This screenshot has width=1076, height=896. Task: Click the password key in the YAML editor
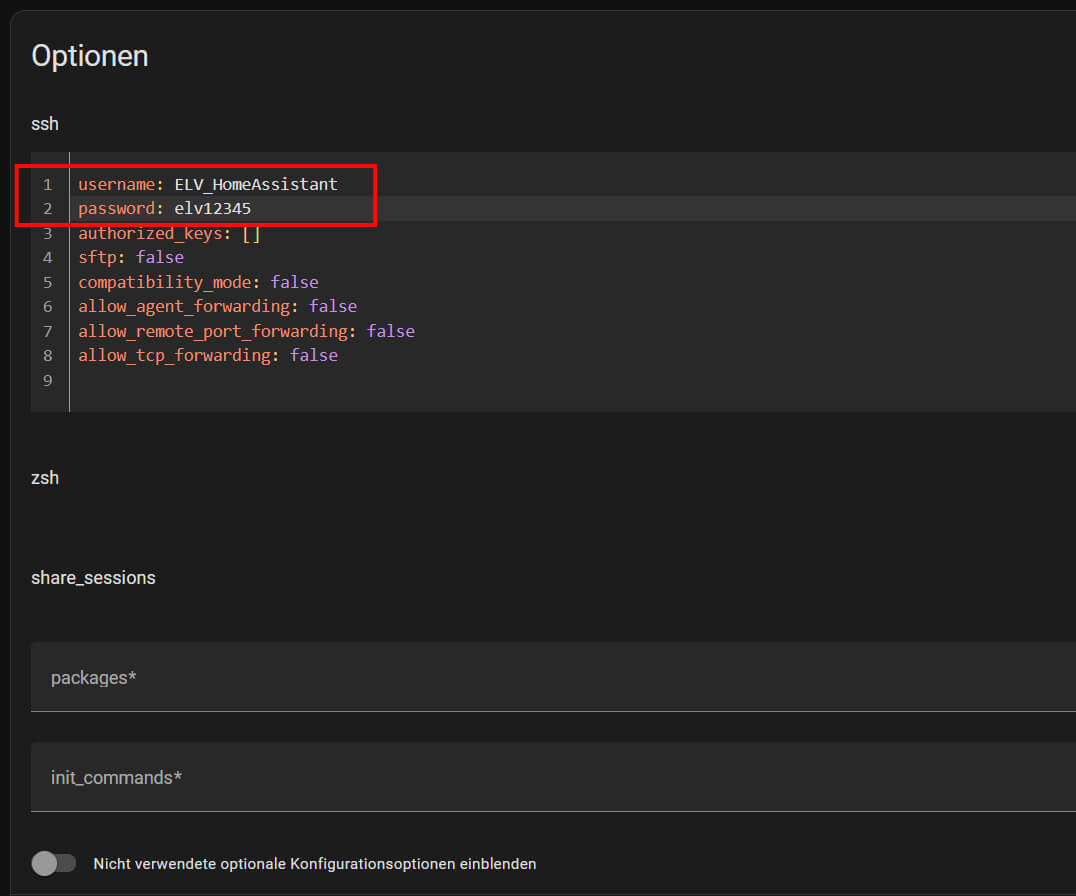pyautogui.click(x=116, y=208)
